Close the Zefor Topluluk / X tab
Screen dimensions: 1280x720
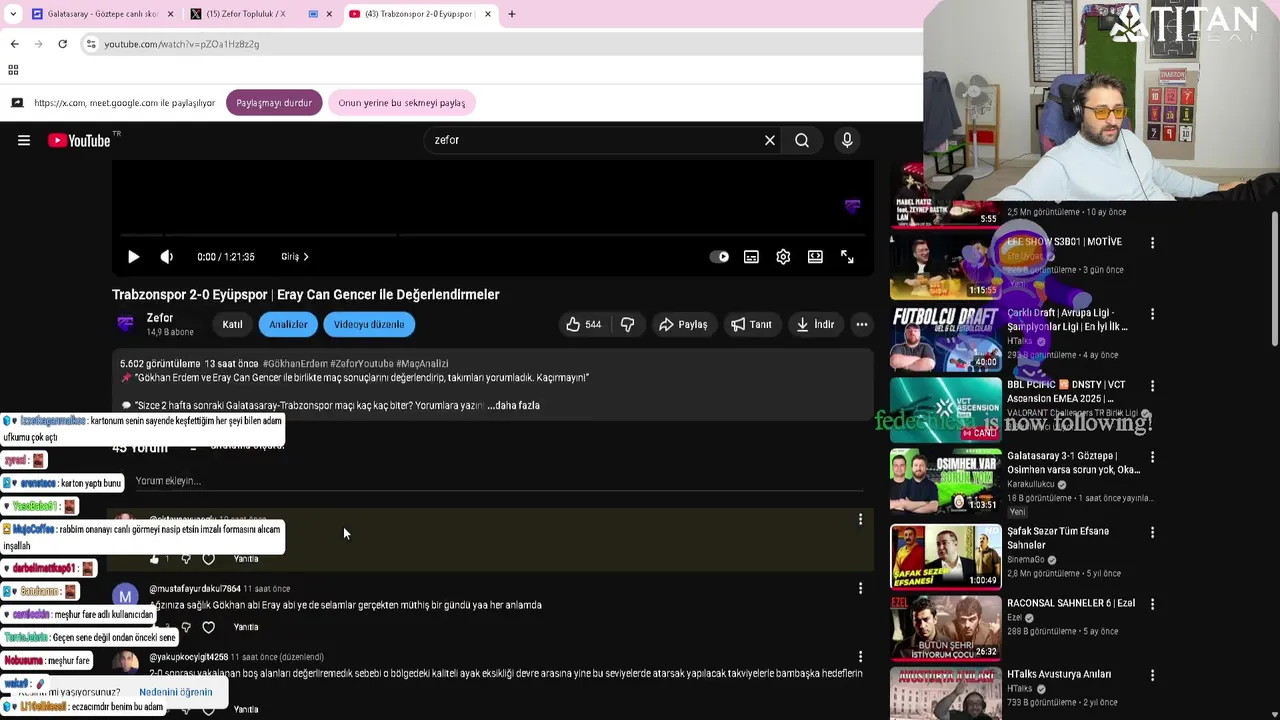click(329, 14)
